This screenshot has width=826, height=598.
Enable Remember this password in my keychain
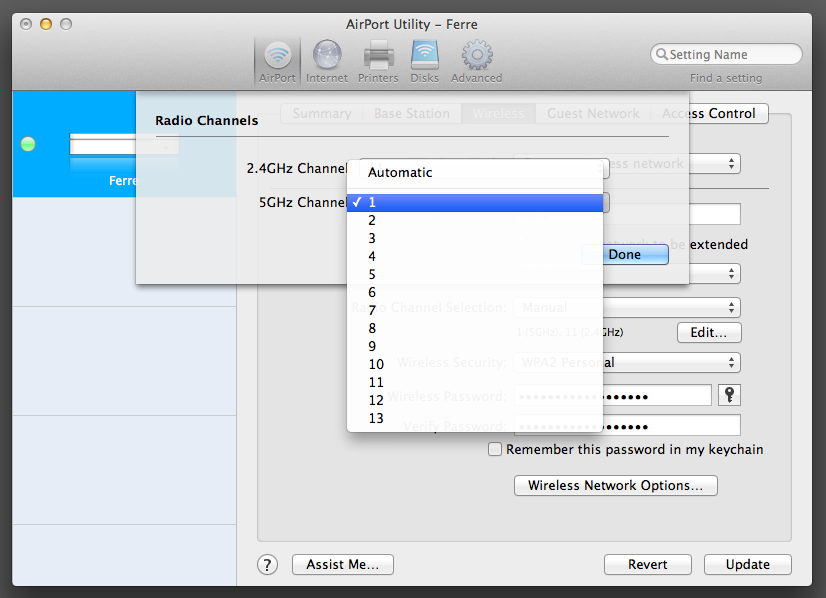click(x=495, y=449)
